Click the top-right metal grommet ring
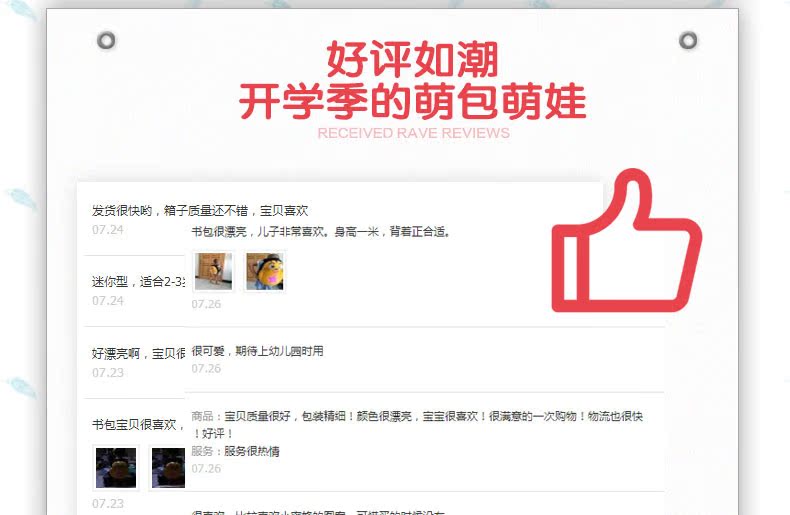 [688, 40]
